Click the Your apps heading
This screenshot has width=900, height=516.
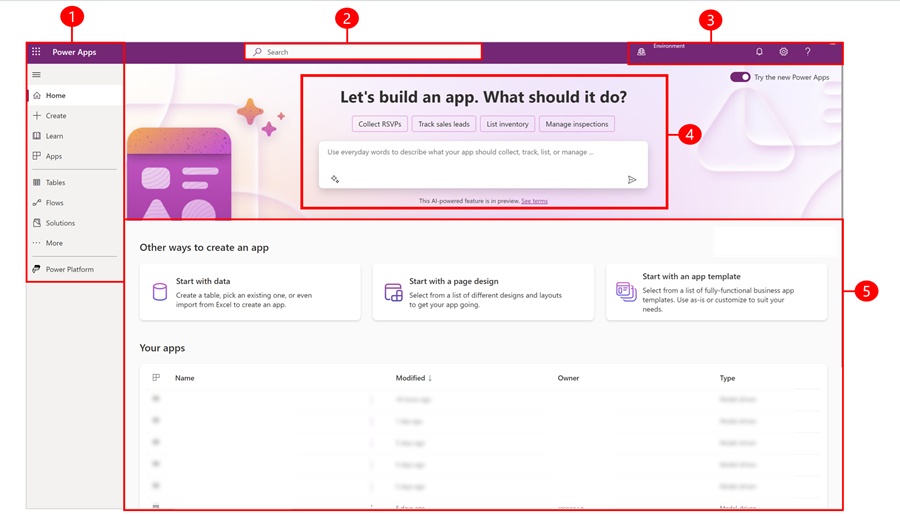pos(162,348)
